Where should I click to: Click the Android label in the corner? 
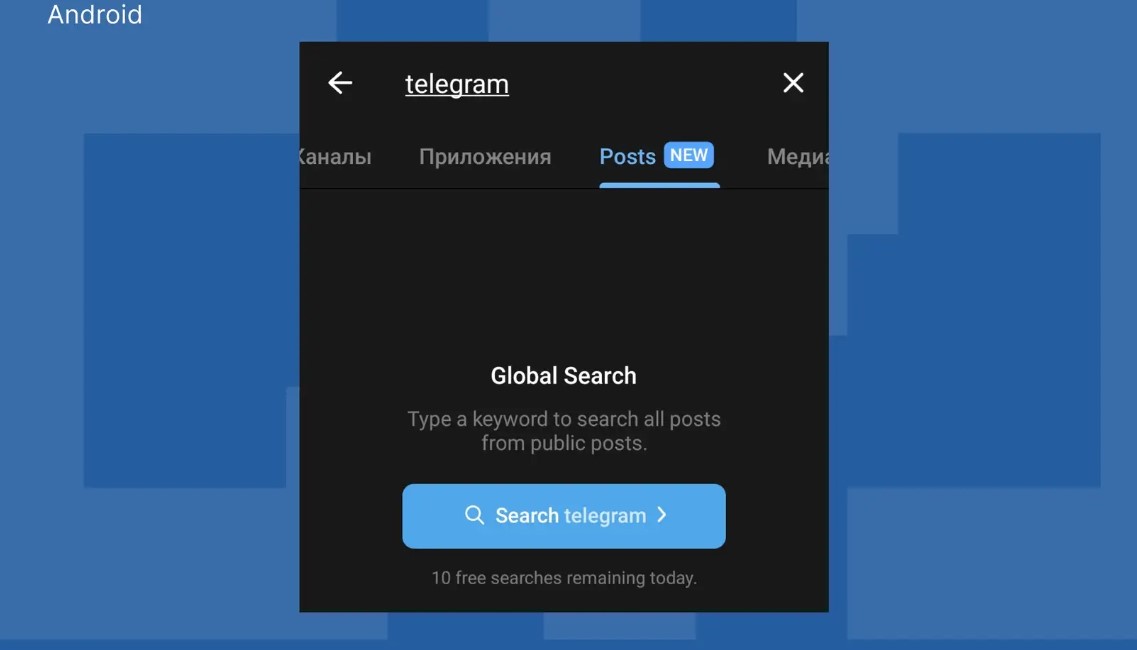[x=95, y=15]
